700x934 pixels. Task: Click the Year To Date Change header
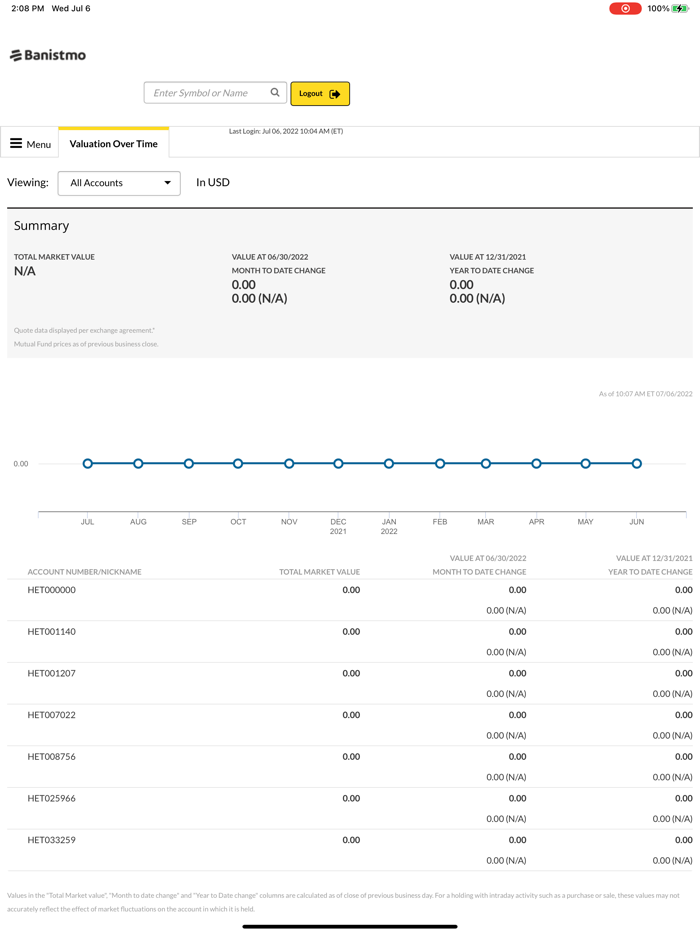click(x=650, y=572)
